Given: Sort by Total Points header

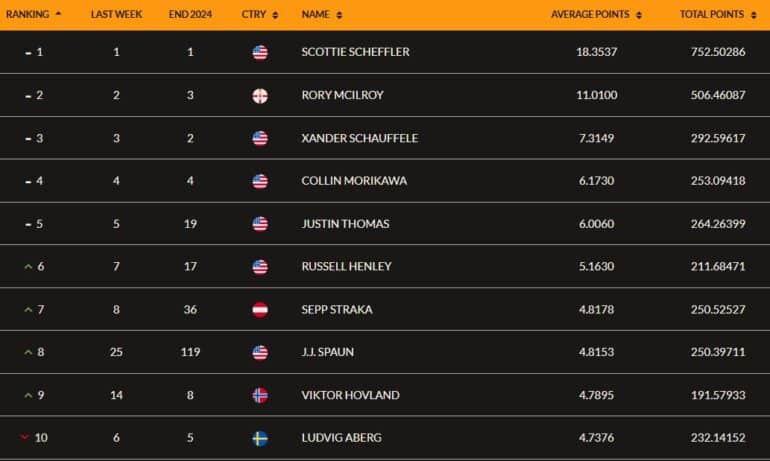Looking at the screenshot, I should pos(717,15).
